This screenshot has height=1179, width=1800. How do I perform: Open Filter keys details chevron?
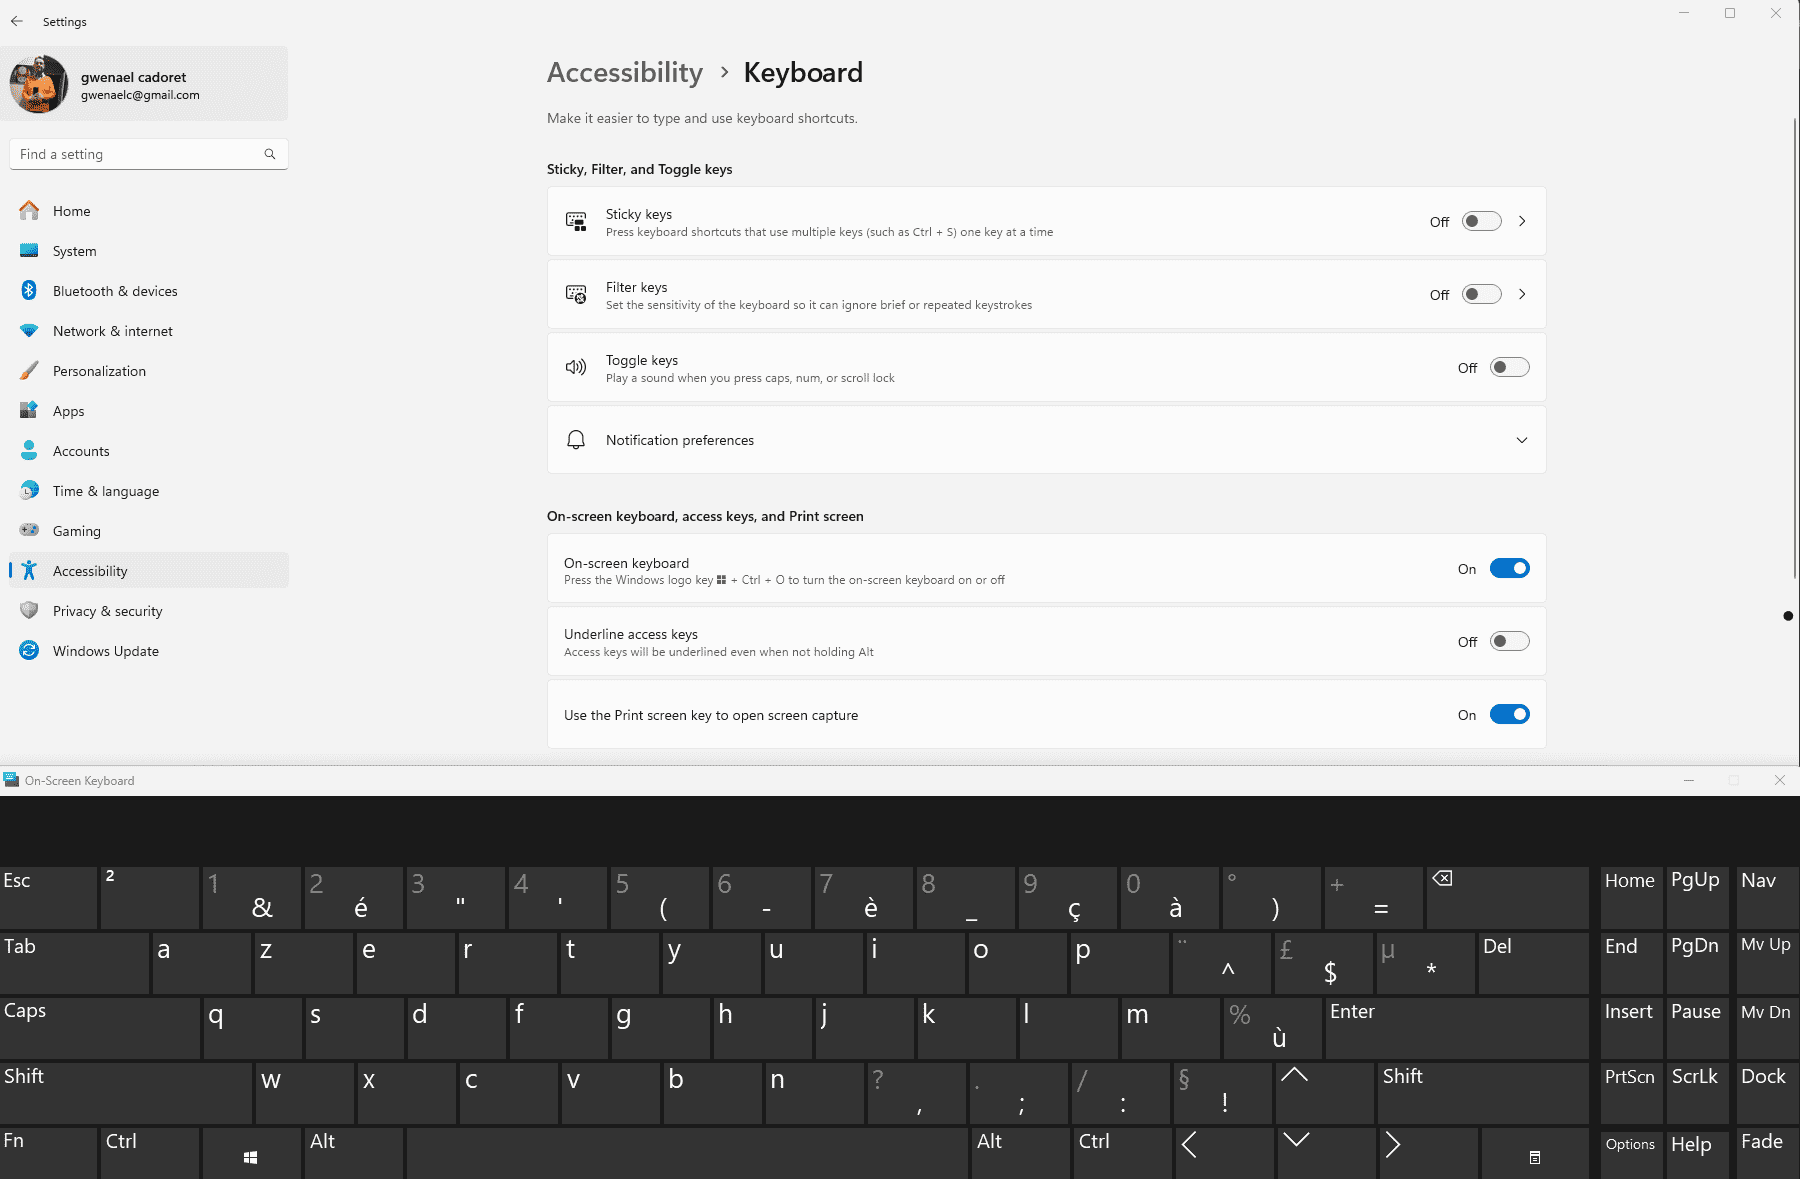[1522, 294]
